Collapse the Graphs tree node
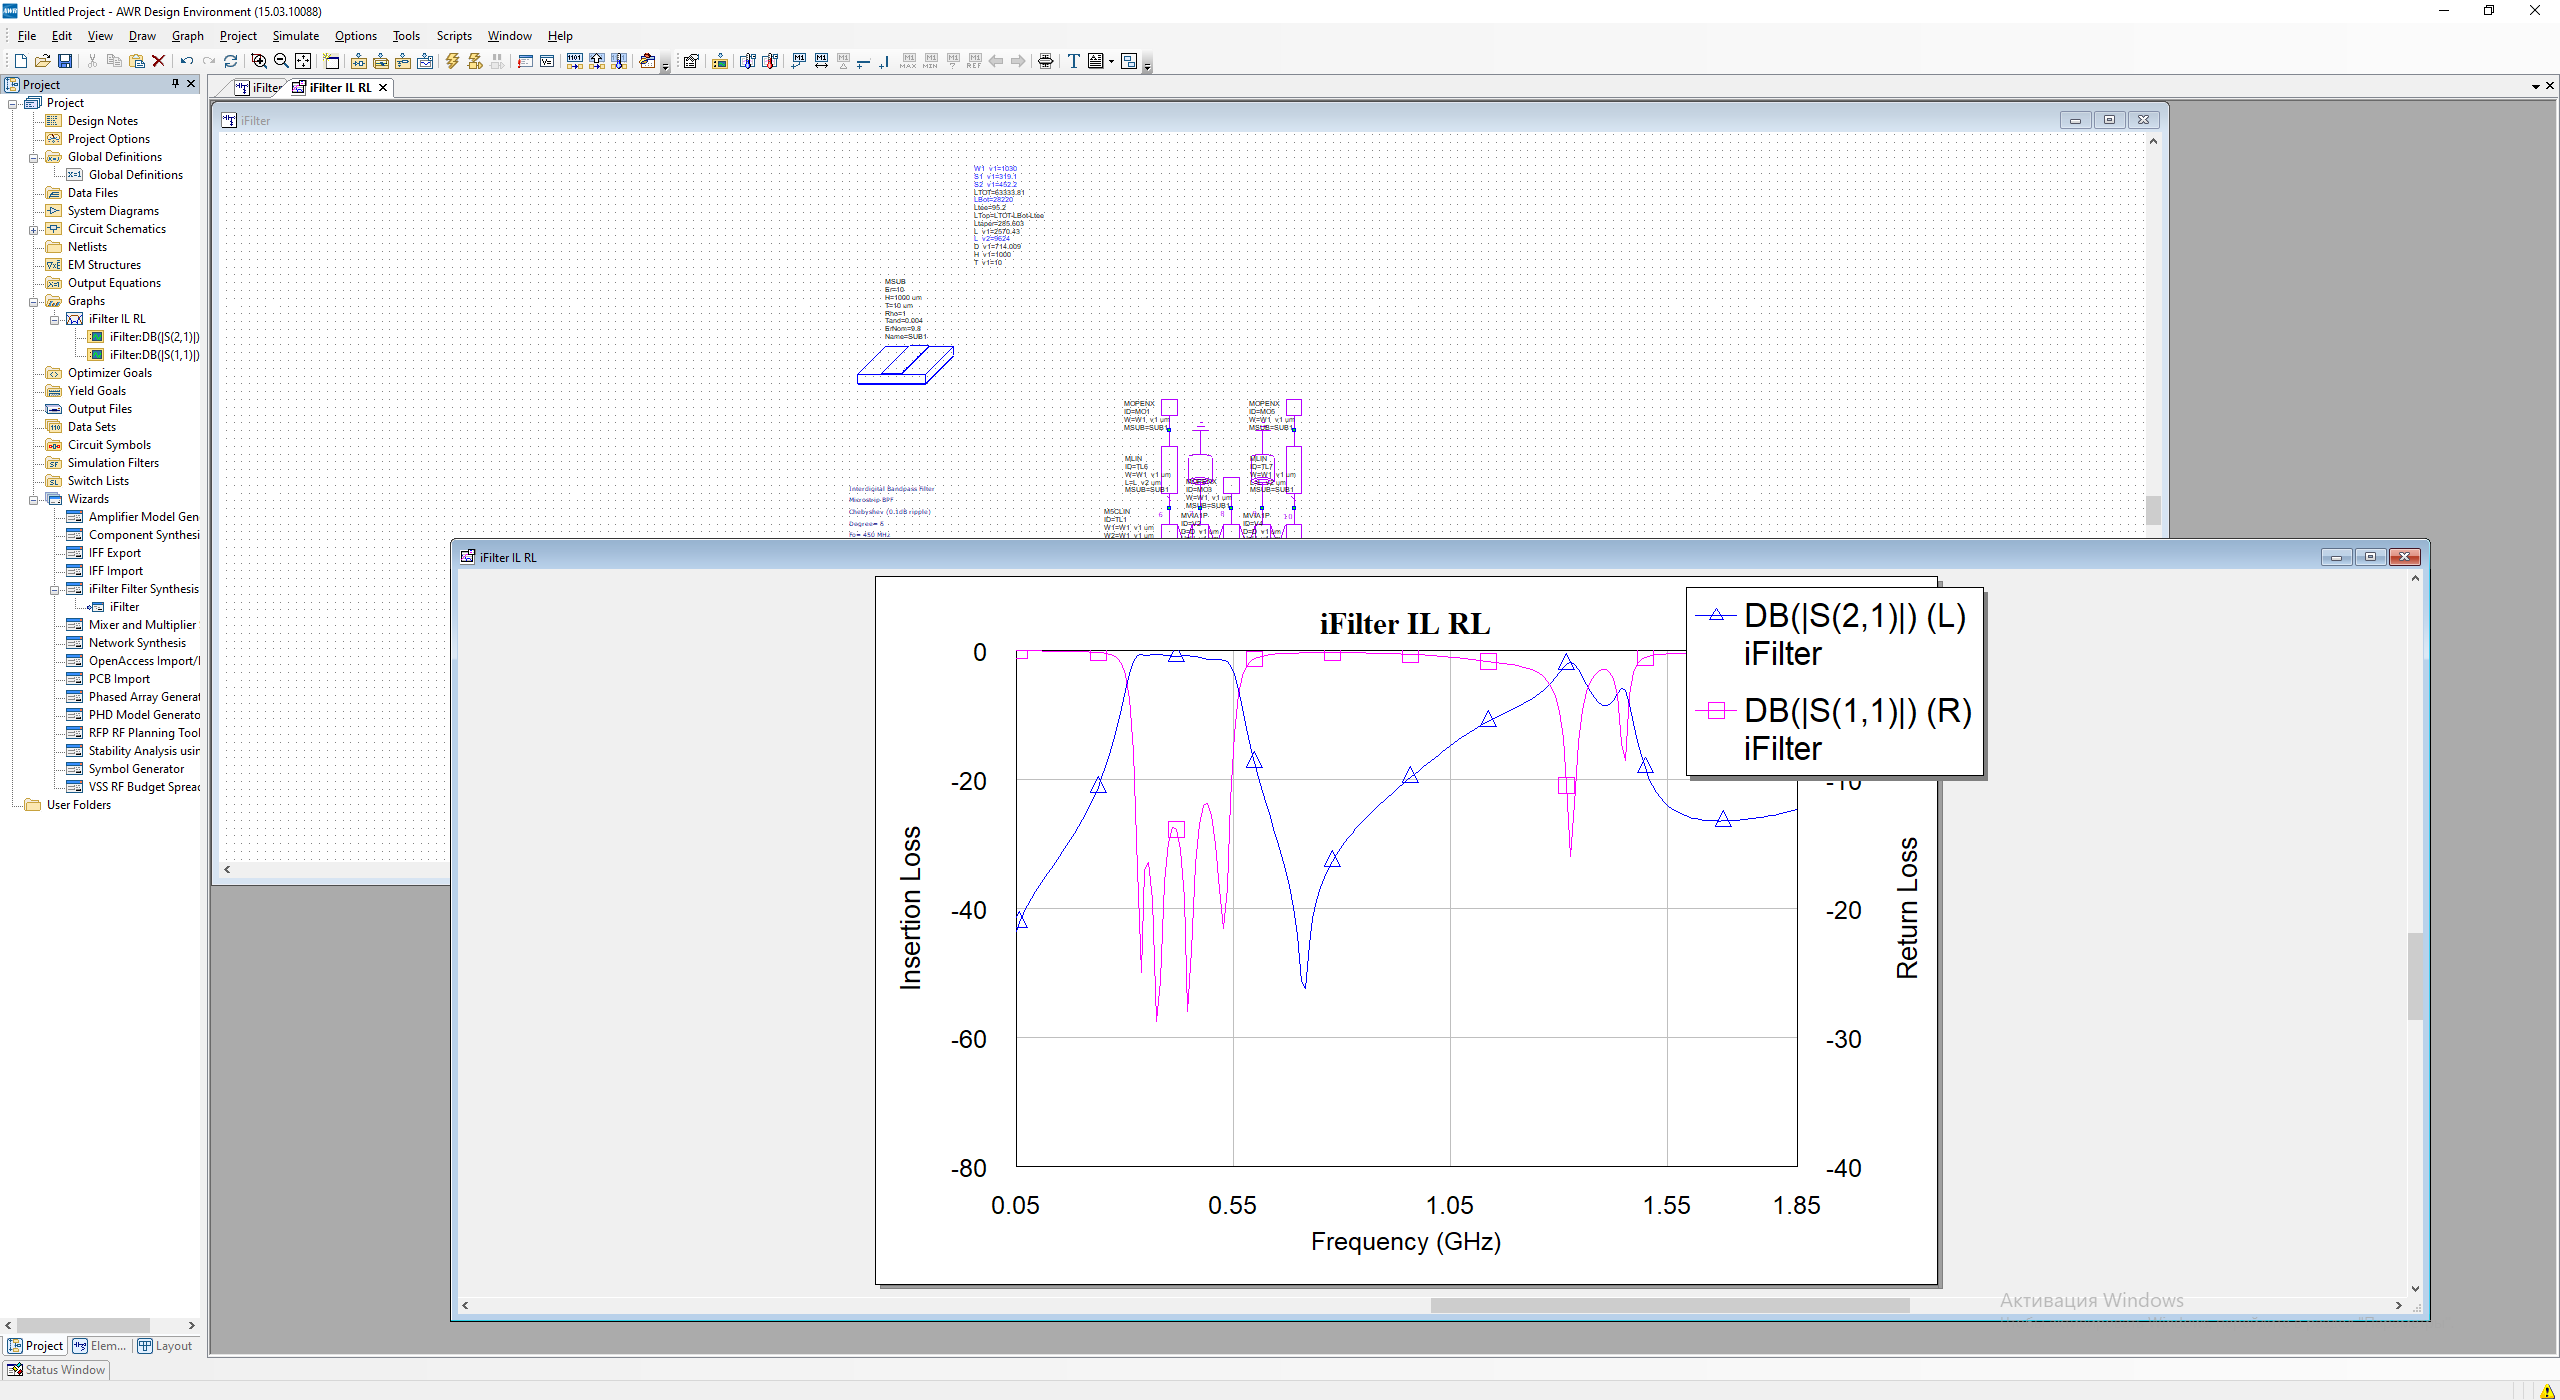 [33, 301]
